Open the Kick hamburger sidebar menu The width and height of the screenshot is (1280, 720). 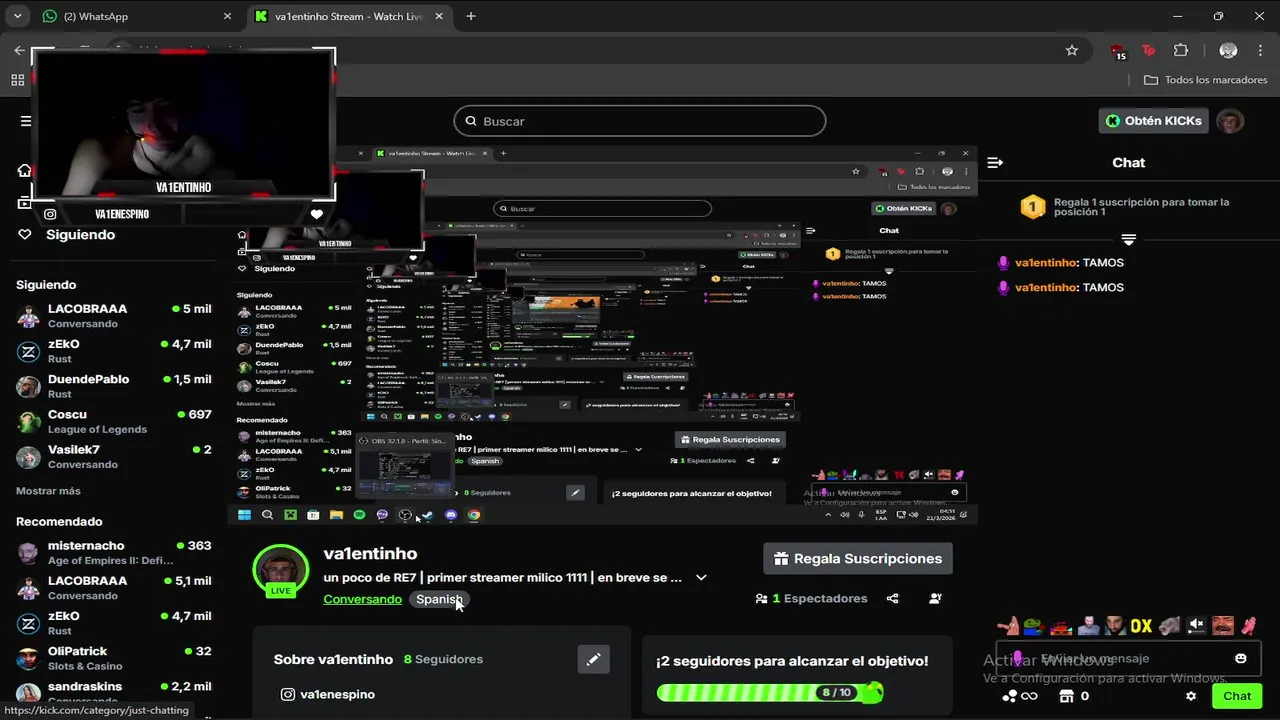tap(24, 121)
